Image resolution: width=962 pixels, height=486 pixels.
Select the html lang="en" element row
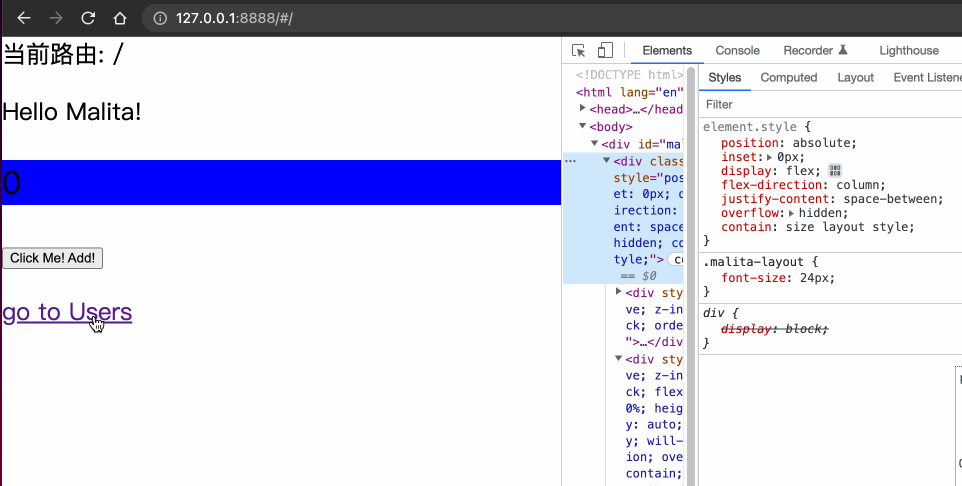pos(629,92)
